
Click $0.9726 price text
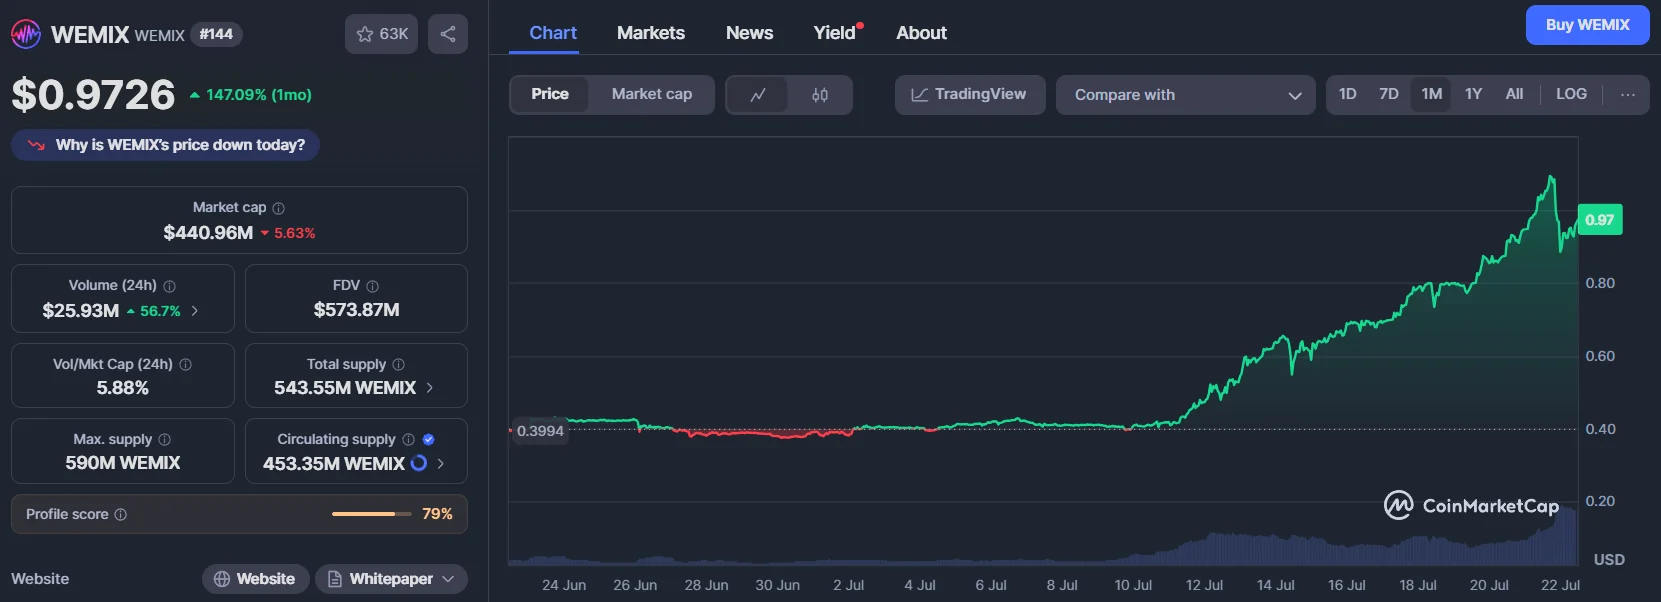click(x=93, y=95)
